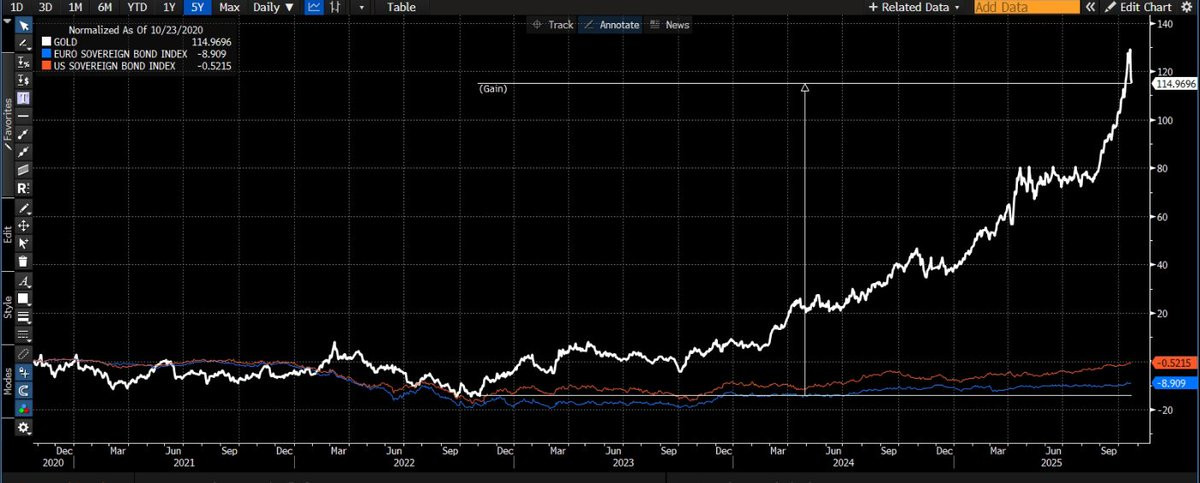
Task: Select the 6M time range
Action: [x=105, y=7]
